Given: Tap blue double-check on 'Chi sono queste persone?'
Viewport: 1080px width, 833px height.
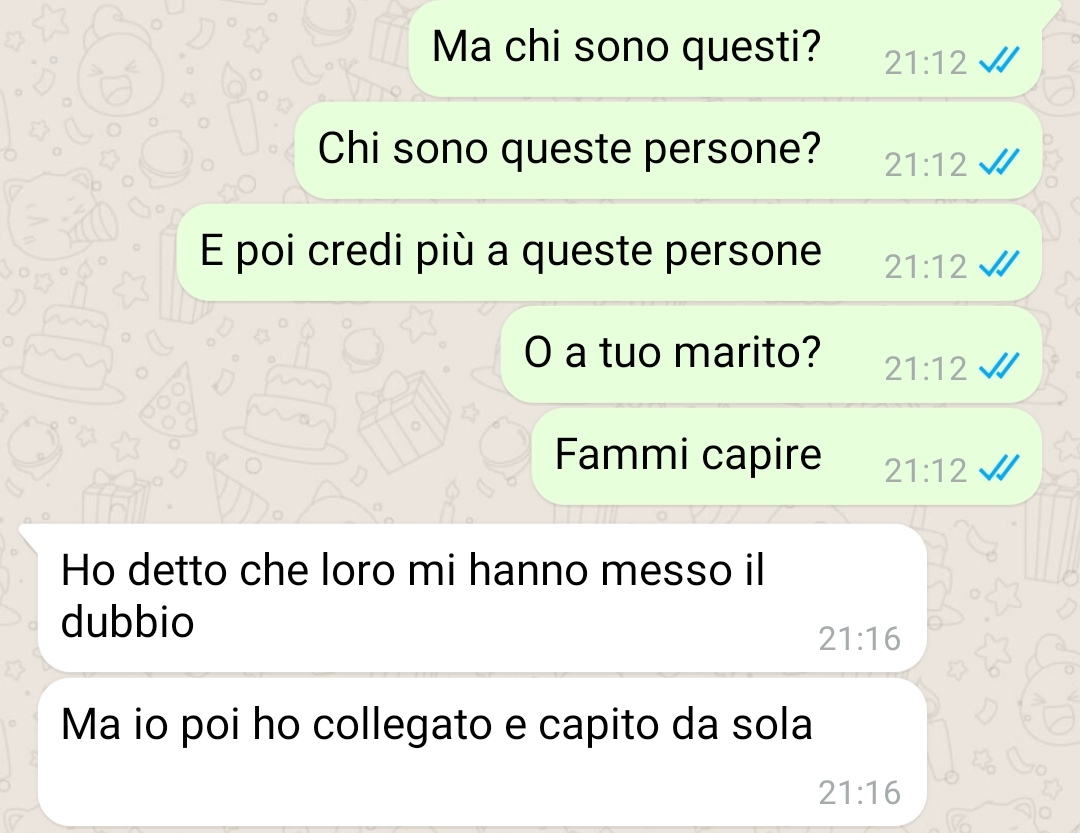Looking at the screenshot, I should [x=998, y=164].
